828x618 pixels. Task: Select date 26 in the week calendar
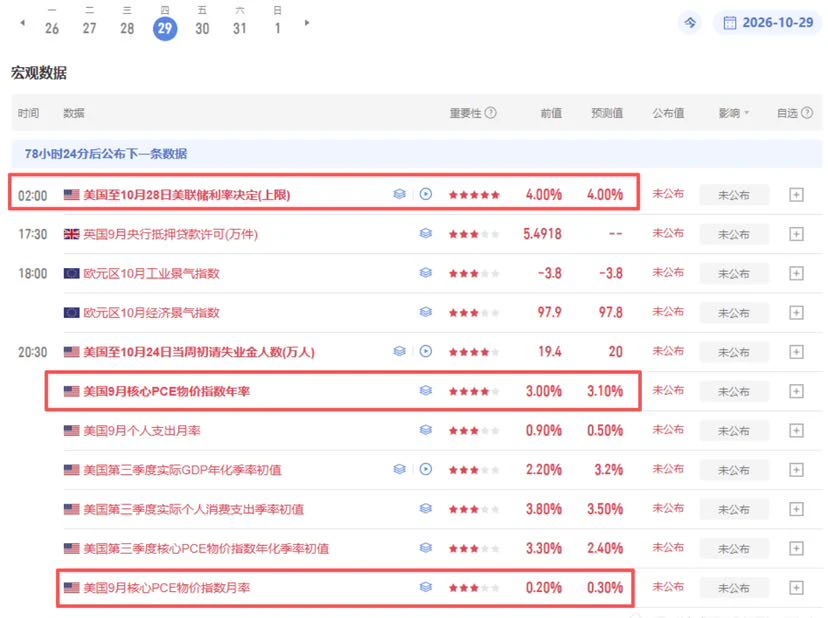[x=52, y=29]
